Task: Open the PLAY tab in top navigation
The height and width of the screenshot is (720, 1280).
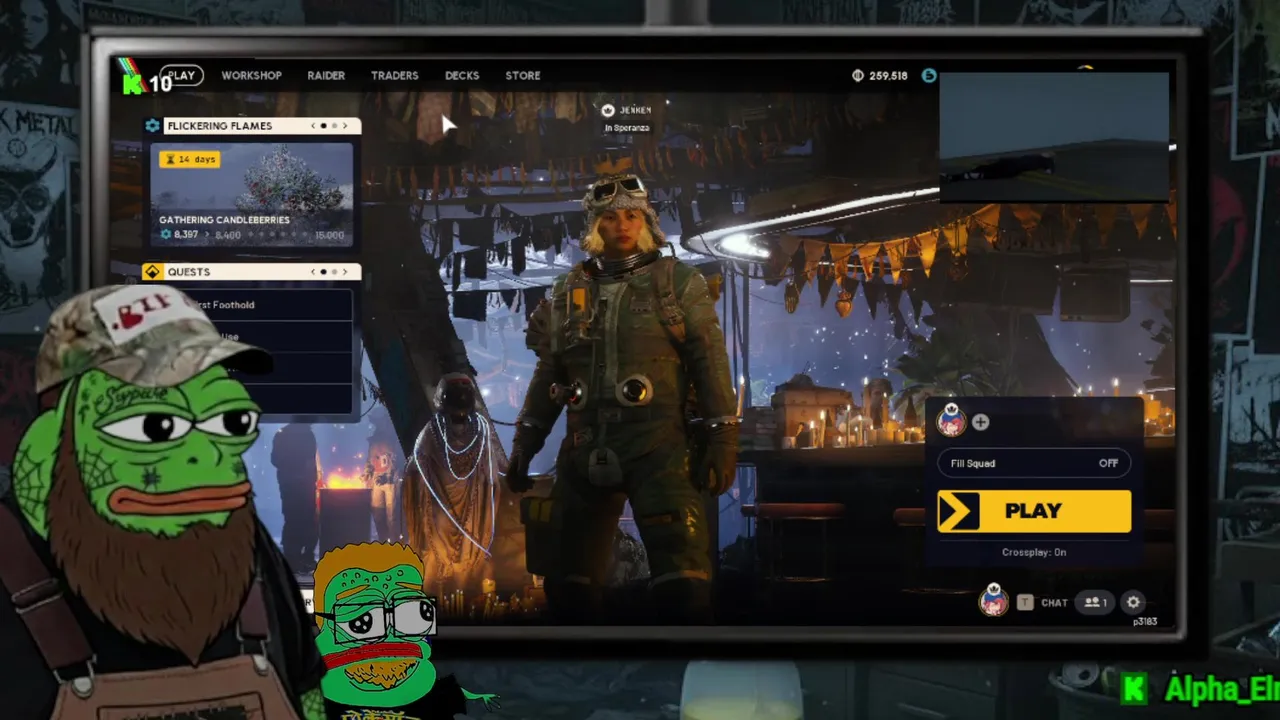Action: point(182,75)
